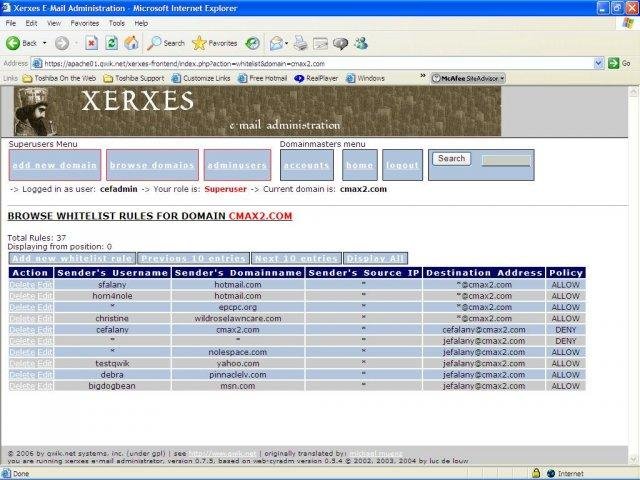
Task: Click the Edit page icon in the toolbar
Action: tap(320, 43)
